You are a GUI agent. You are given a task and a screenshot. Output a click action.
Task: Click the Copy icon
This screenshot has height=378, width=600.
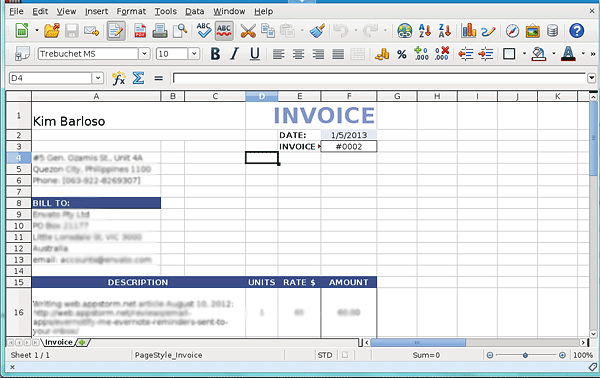tap(268, 31)
